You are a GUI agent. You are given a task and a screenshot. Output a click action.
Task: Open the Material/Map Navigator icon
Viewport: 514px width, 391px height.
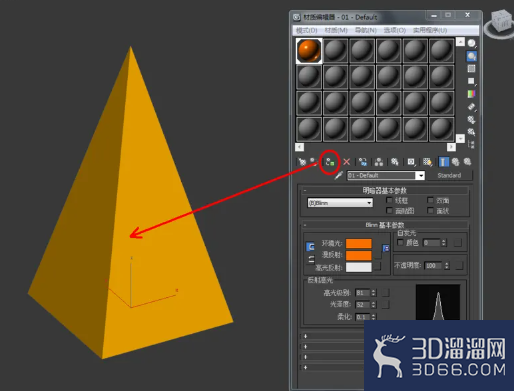471,144
